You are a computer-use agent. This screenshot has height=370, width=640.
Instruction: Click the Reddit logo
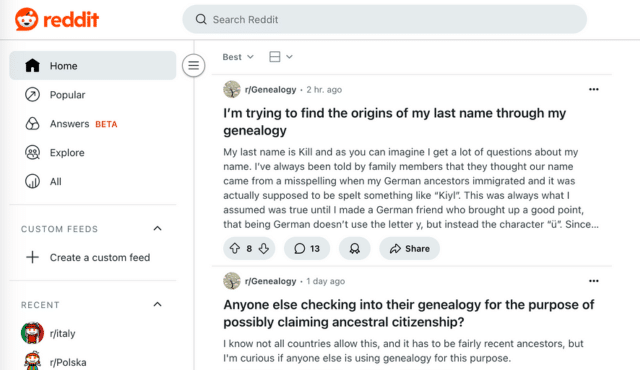(57, 19)
